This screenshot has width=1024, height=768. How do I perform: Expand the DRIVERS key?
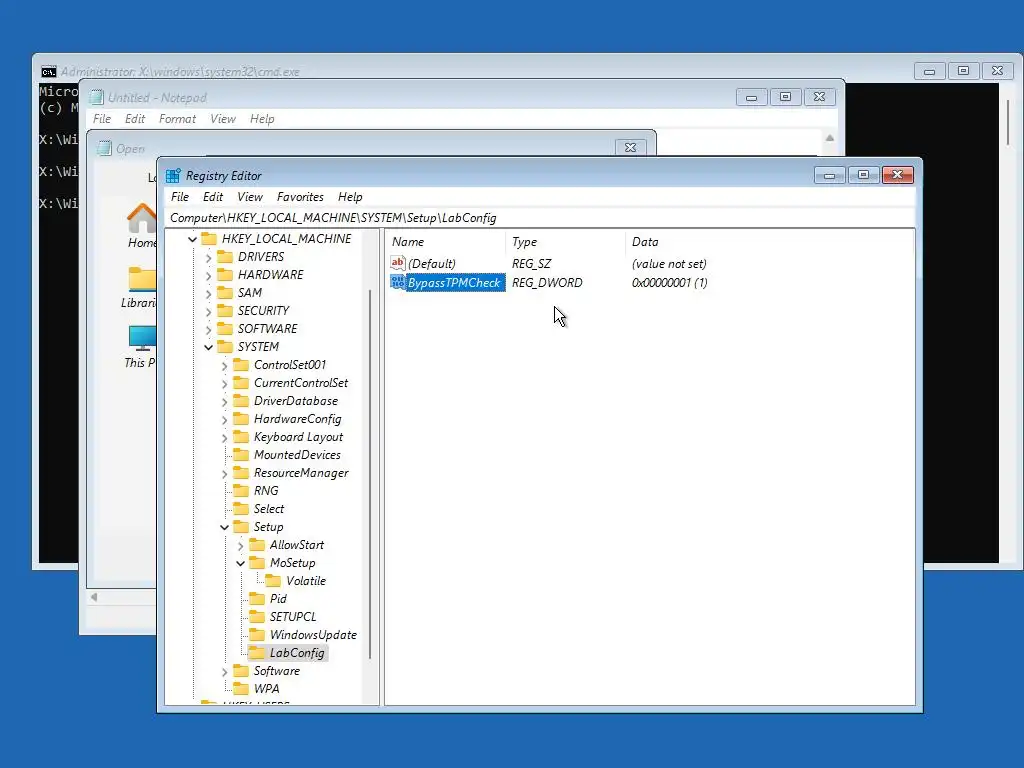(208, 257)
